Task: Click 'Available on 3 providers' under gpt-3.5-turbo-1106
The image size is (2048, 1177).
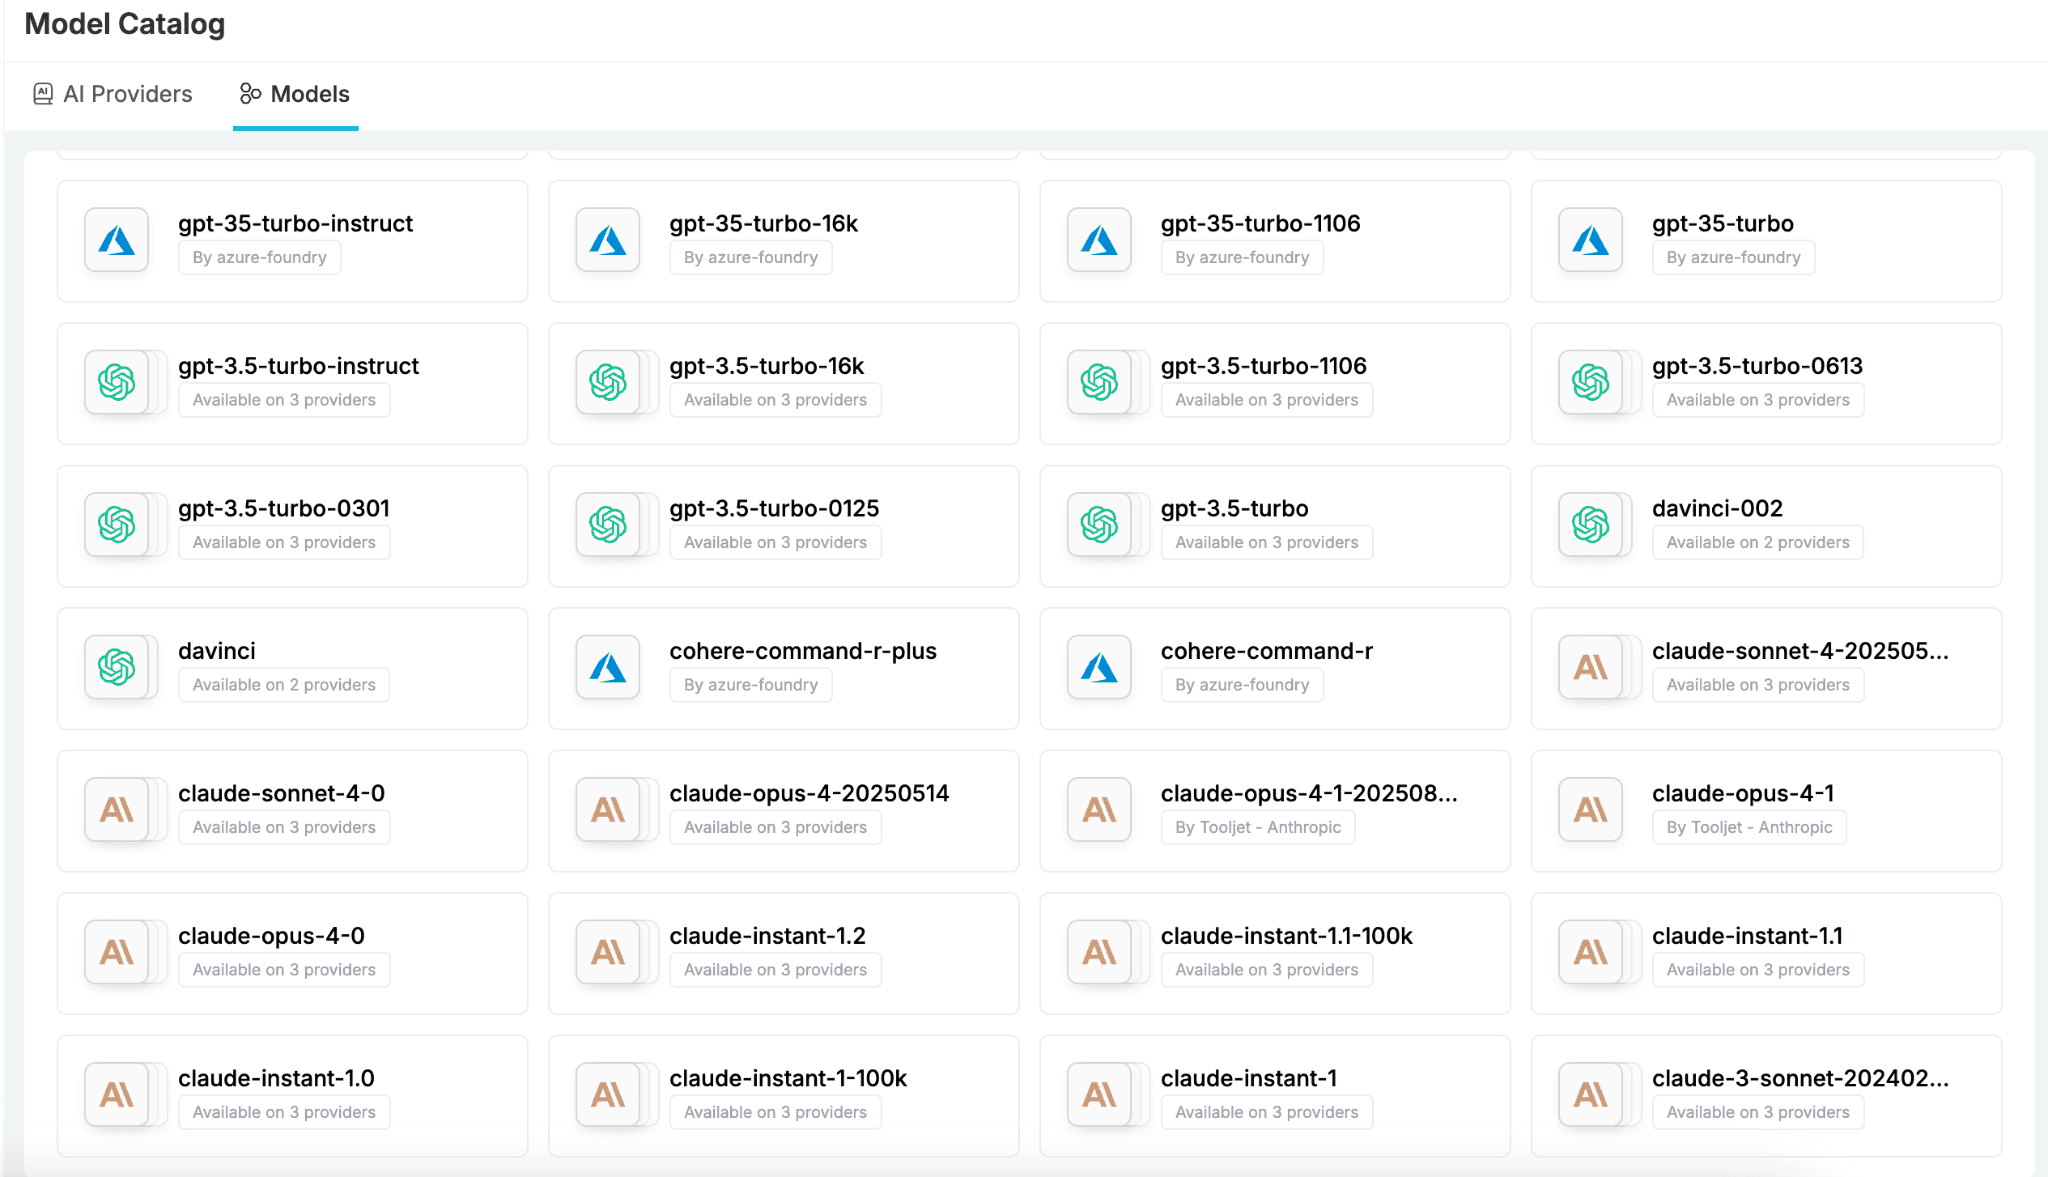Action: click(x=1266, y=400)
